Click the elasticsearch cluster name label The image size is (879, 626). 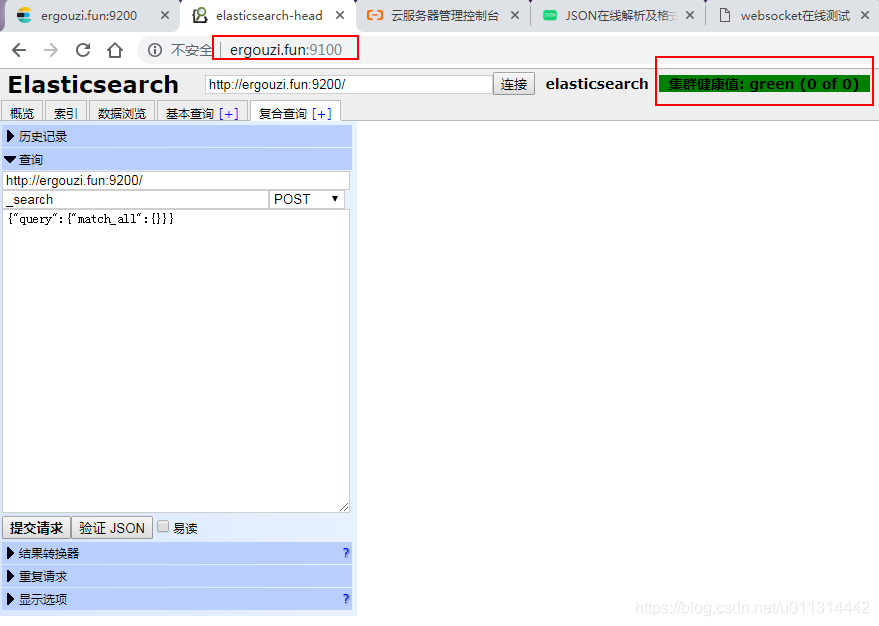[597, 84]
